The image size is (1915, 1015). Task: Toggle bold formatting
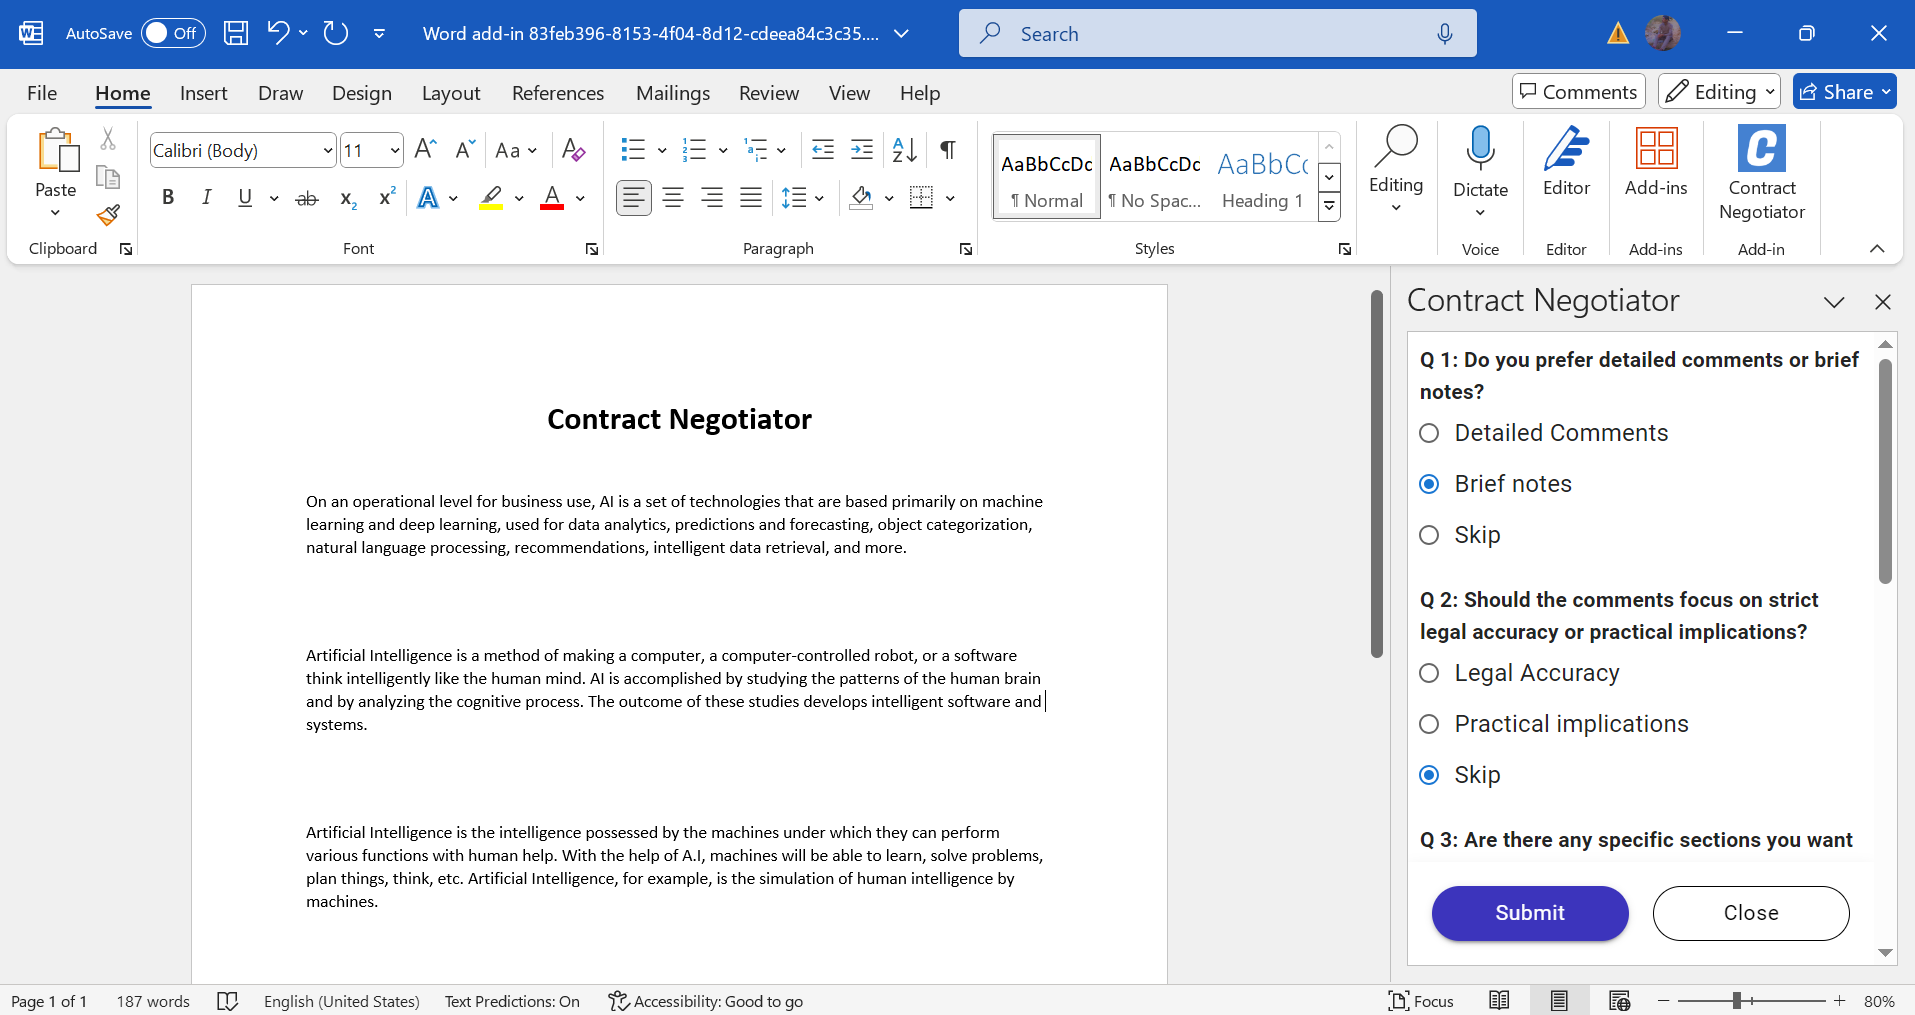point(167,197)
